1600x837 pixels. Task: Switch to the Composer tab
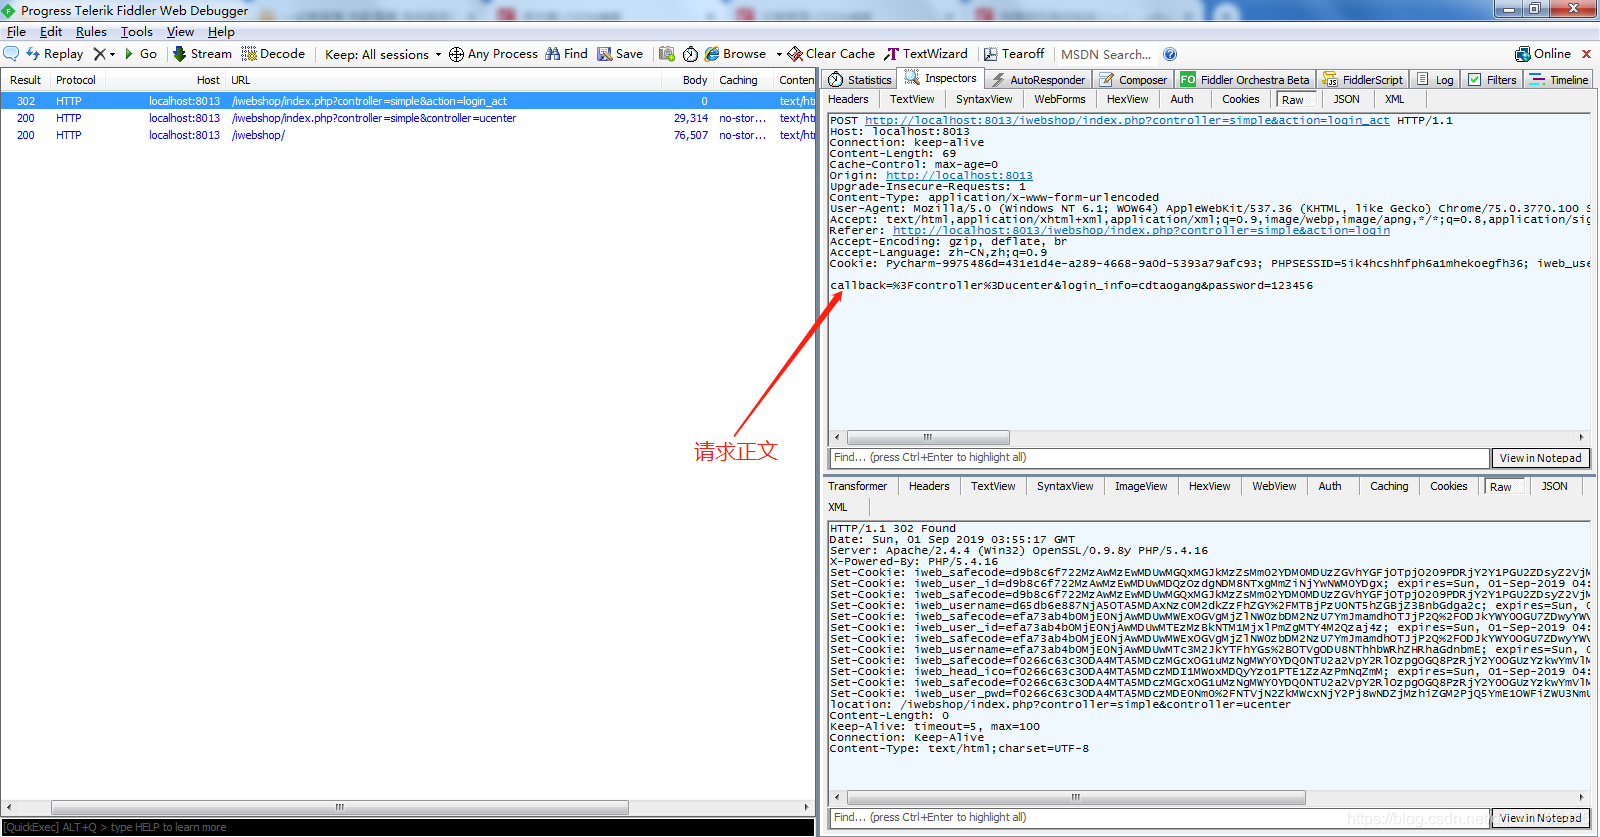click(x=1133, y=79)
